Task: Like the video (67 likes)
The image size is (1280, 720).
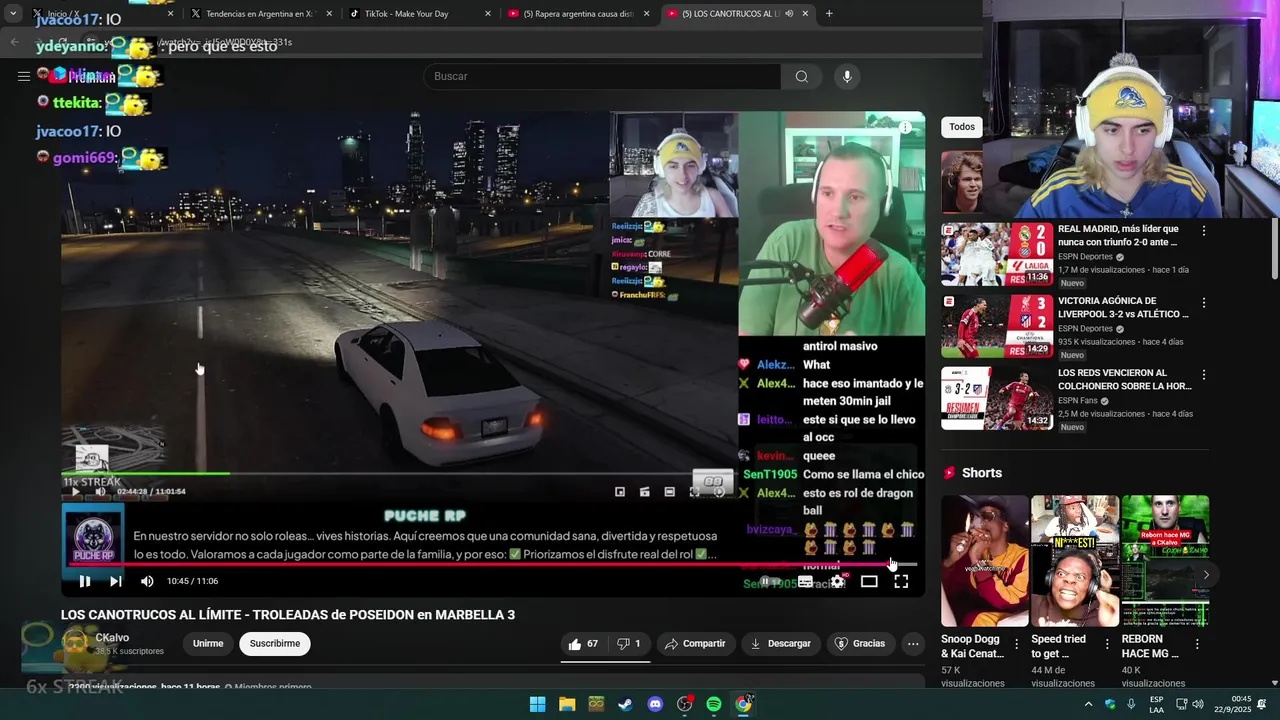Action: point(583,644)
